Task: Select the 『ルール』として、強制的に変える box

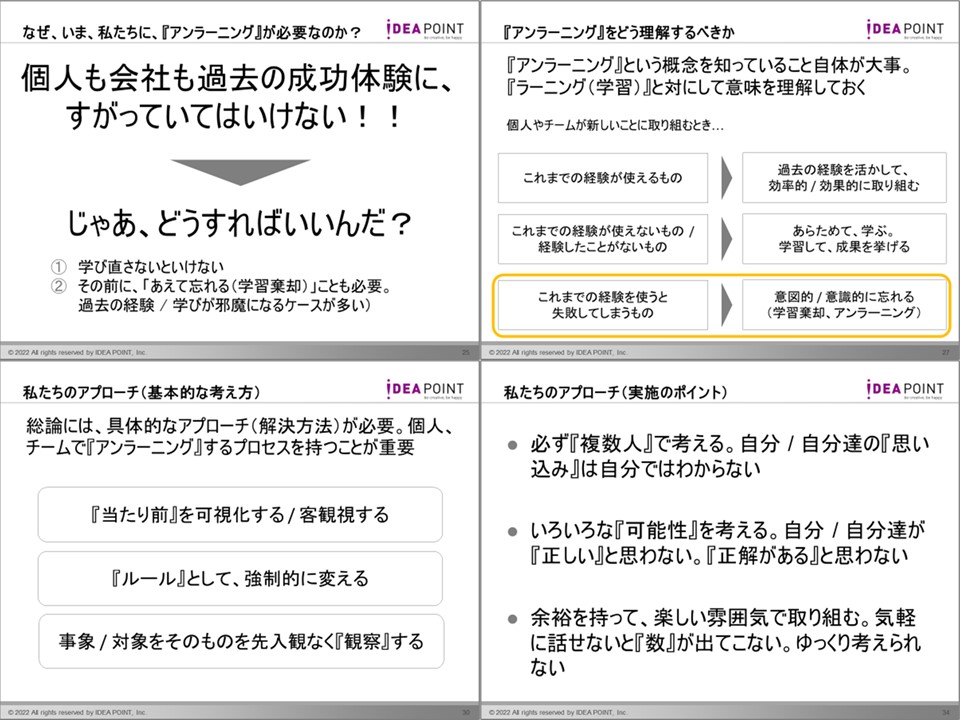Action: (x=240, y=578)
